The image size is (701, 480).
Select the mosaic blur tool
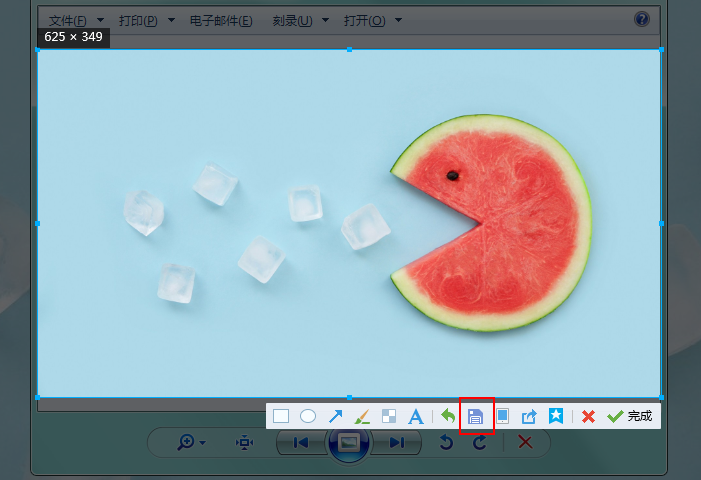pos(389,416)
